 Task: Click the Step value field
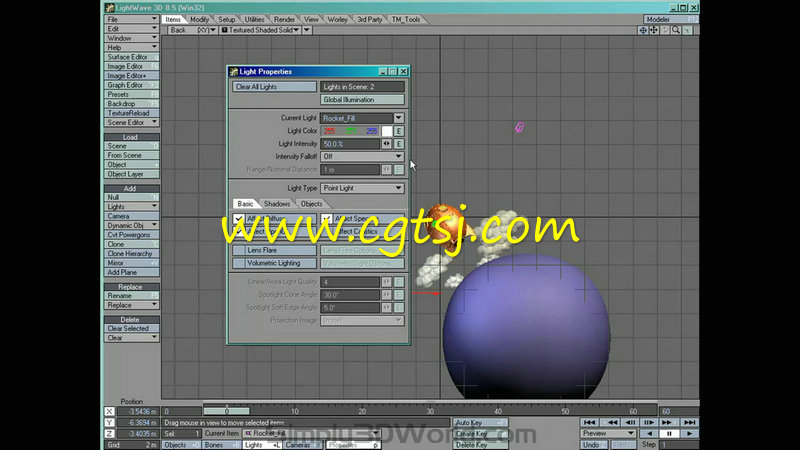[x=679, y=445]
